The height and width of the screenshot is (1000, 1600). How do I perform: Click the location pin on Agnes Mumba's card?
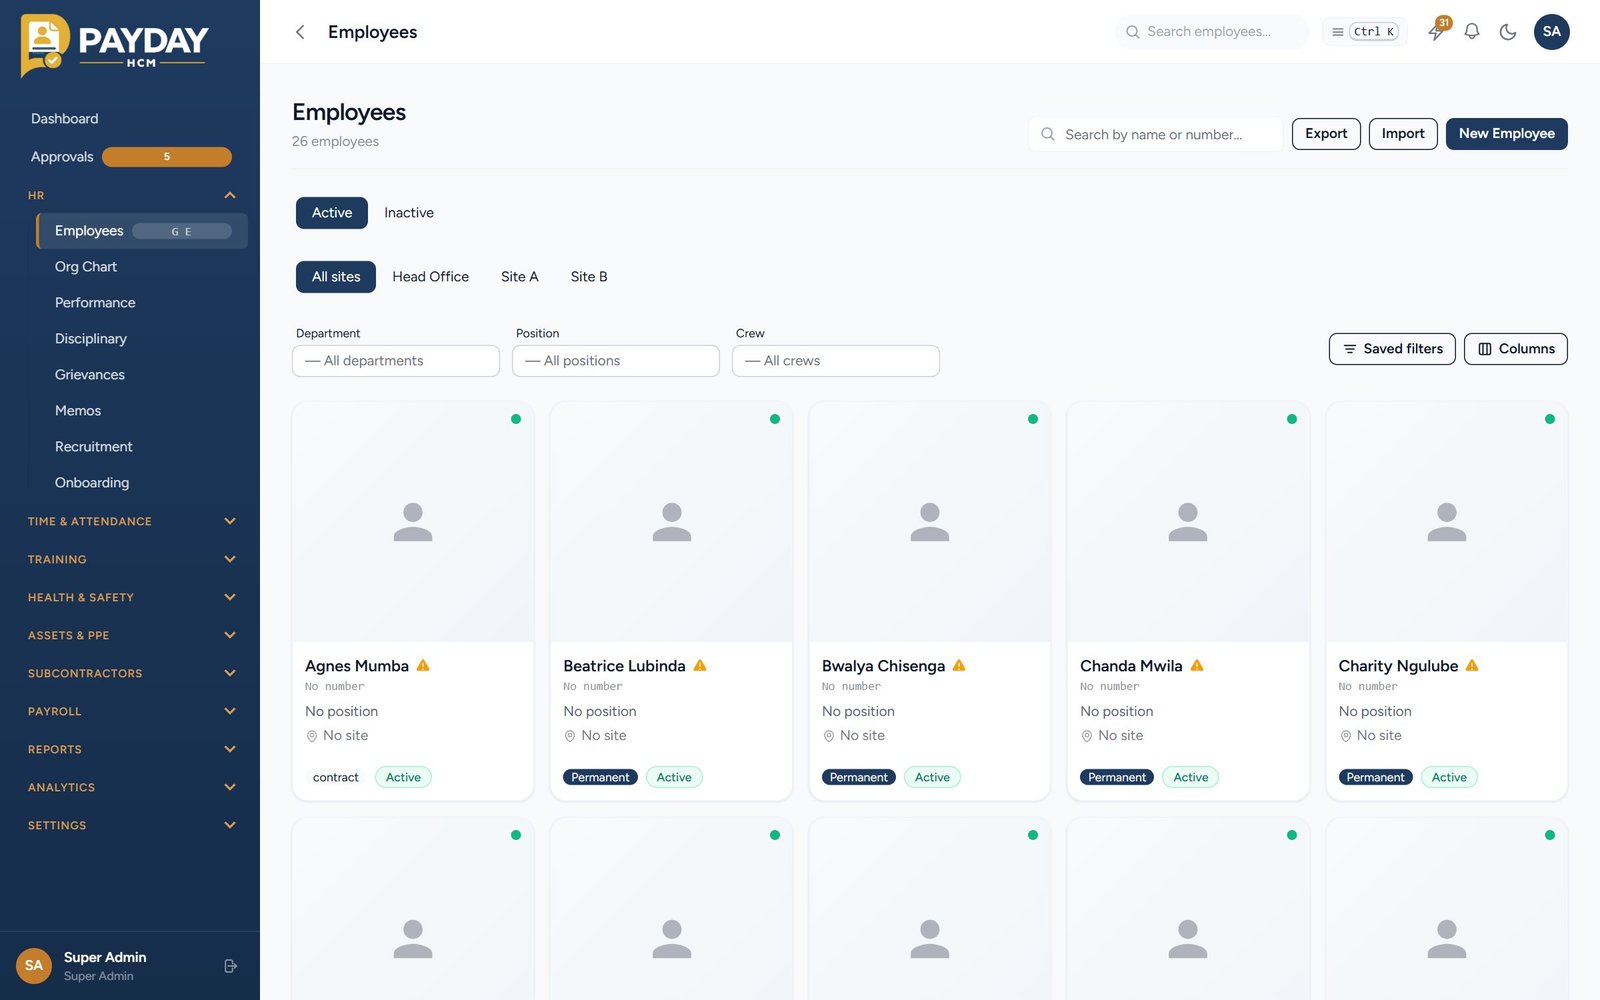pos(312,736)
